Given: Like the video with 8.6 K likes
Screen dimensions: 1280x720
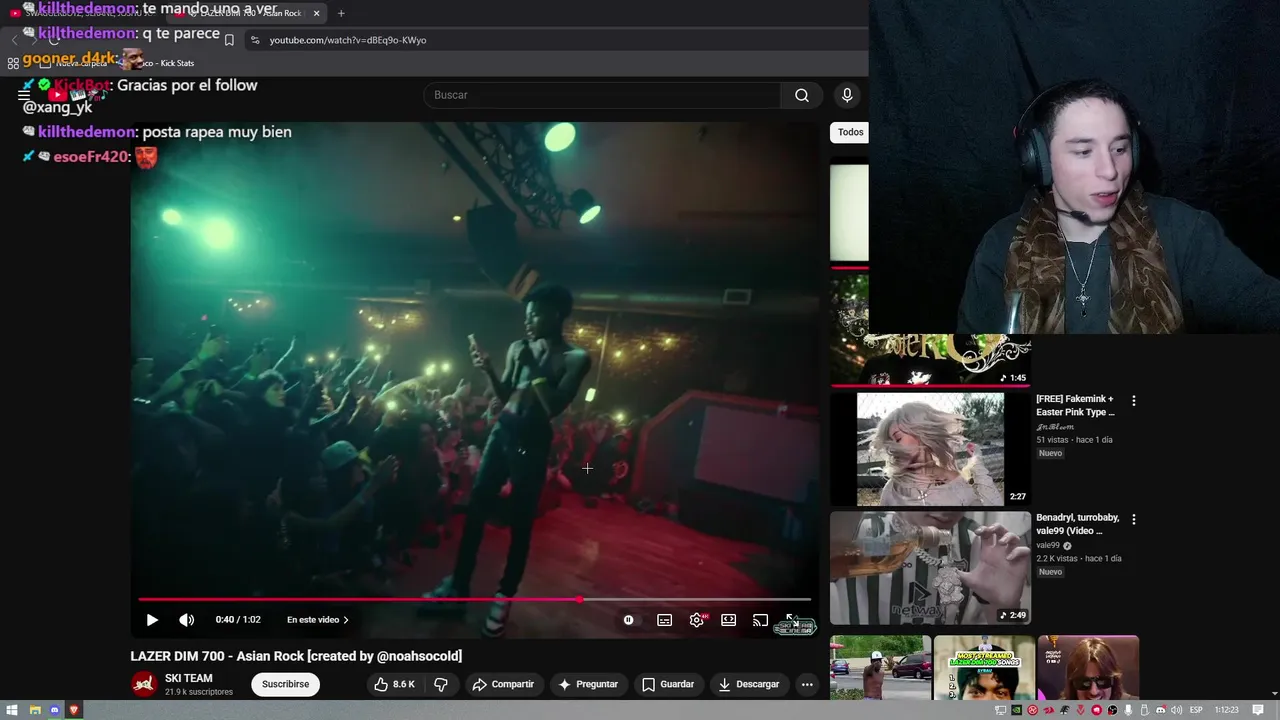Looking at the screenshot, I should click(394, 684).
